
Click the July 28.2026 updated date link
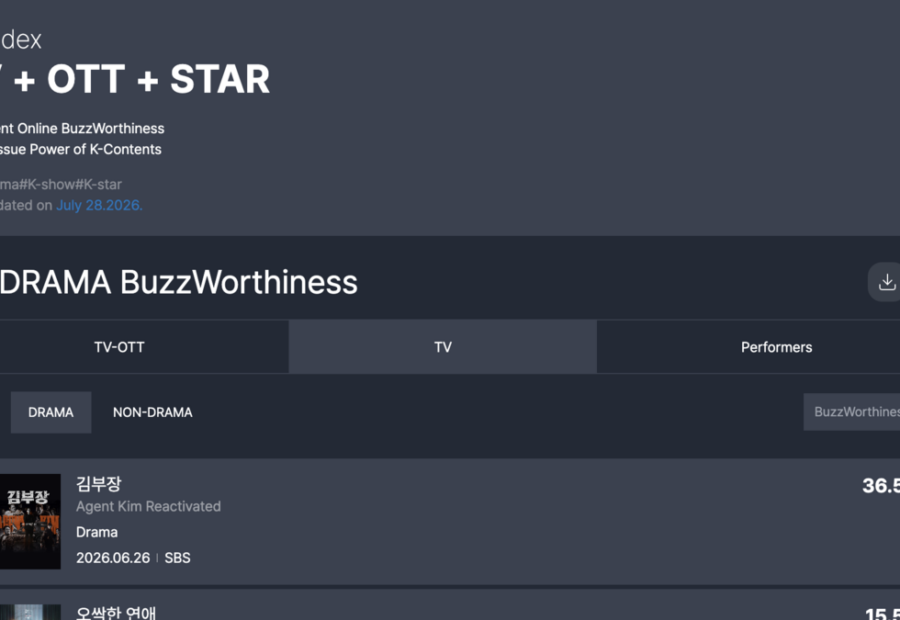(99, 205)
